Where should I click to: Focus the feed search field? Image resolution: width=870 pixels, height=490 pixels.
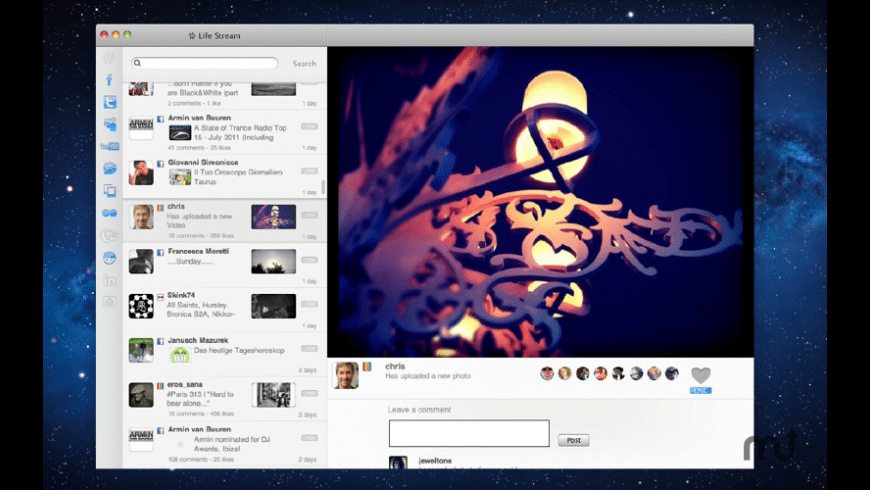click(x=204, y=63)
